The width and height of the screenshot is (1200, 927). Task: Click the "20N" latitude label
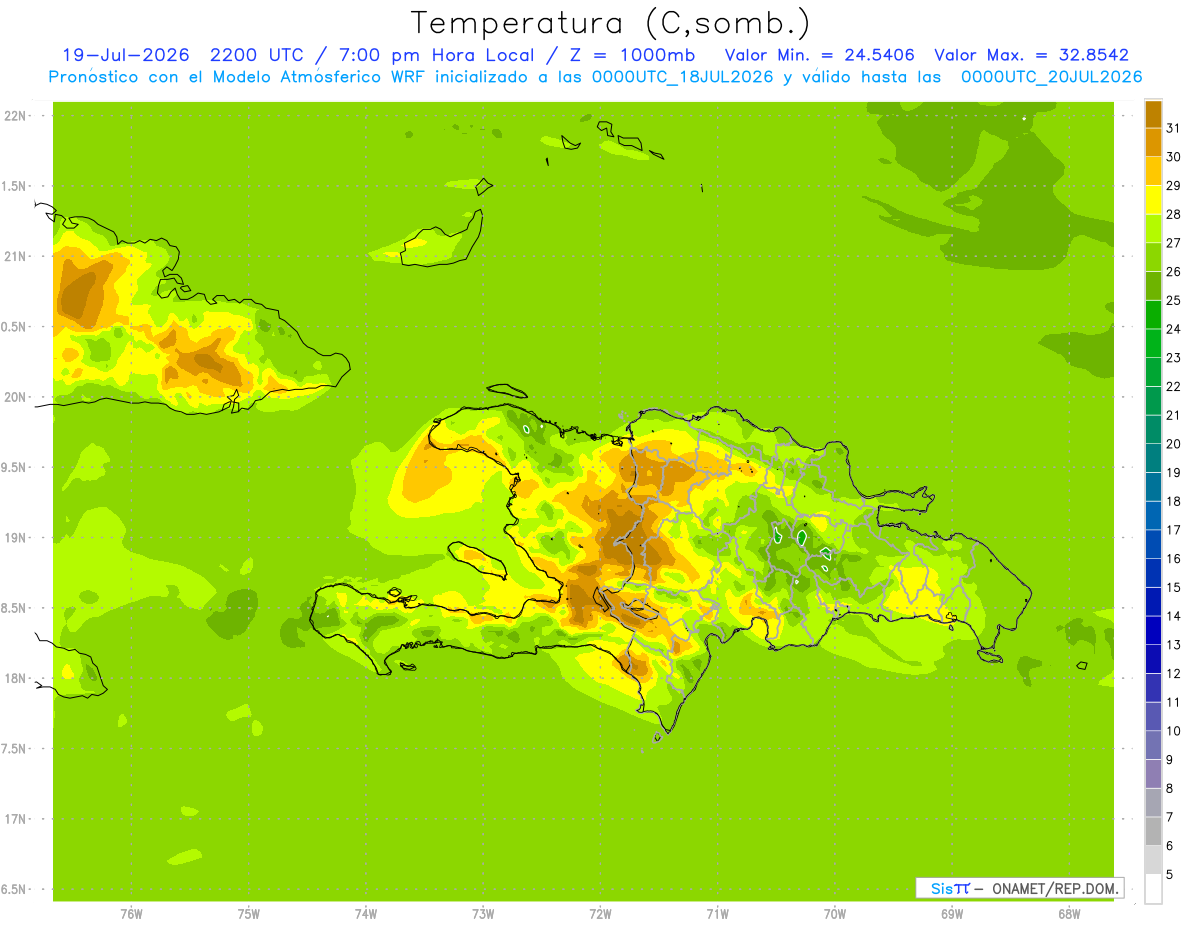click(x=14, y=397)
